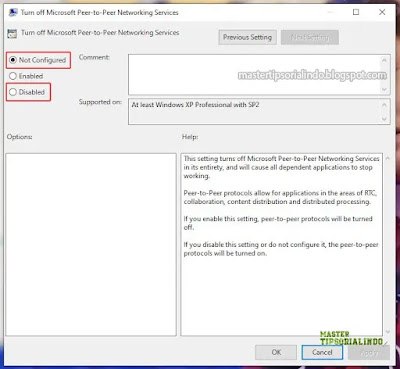The image size is (400, 369).
Task: Click the disabled Apply button
Action: coord(369,352)
